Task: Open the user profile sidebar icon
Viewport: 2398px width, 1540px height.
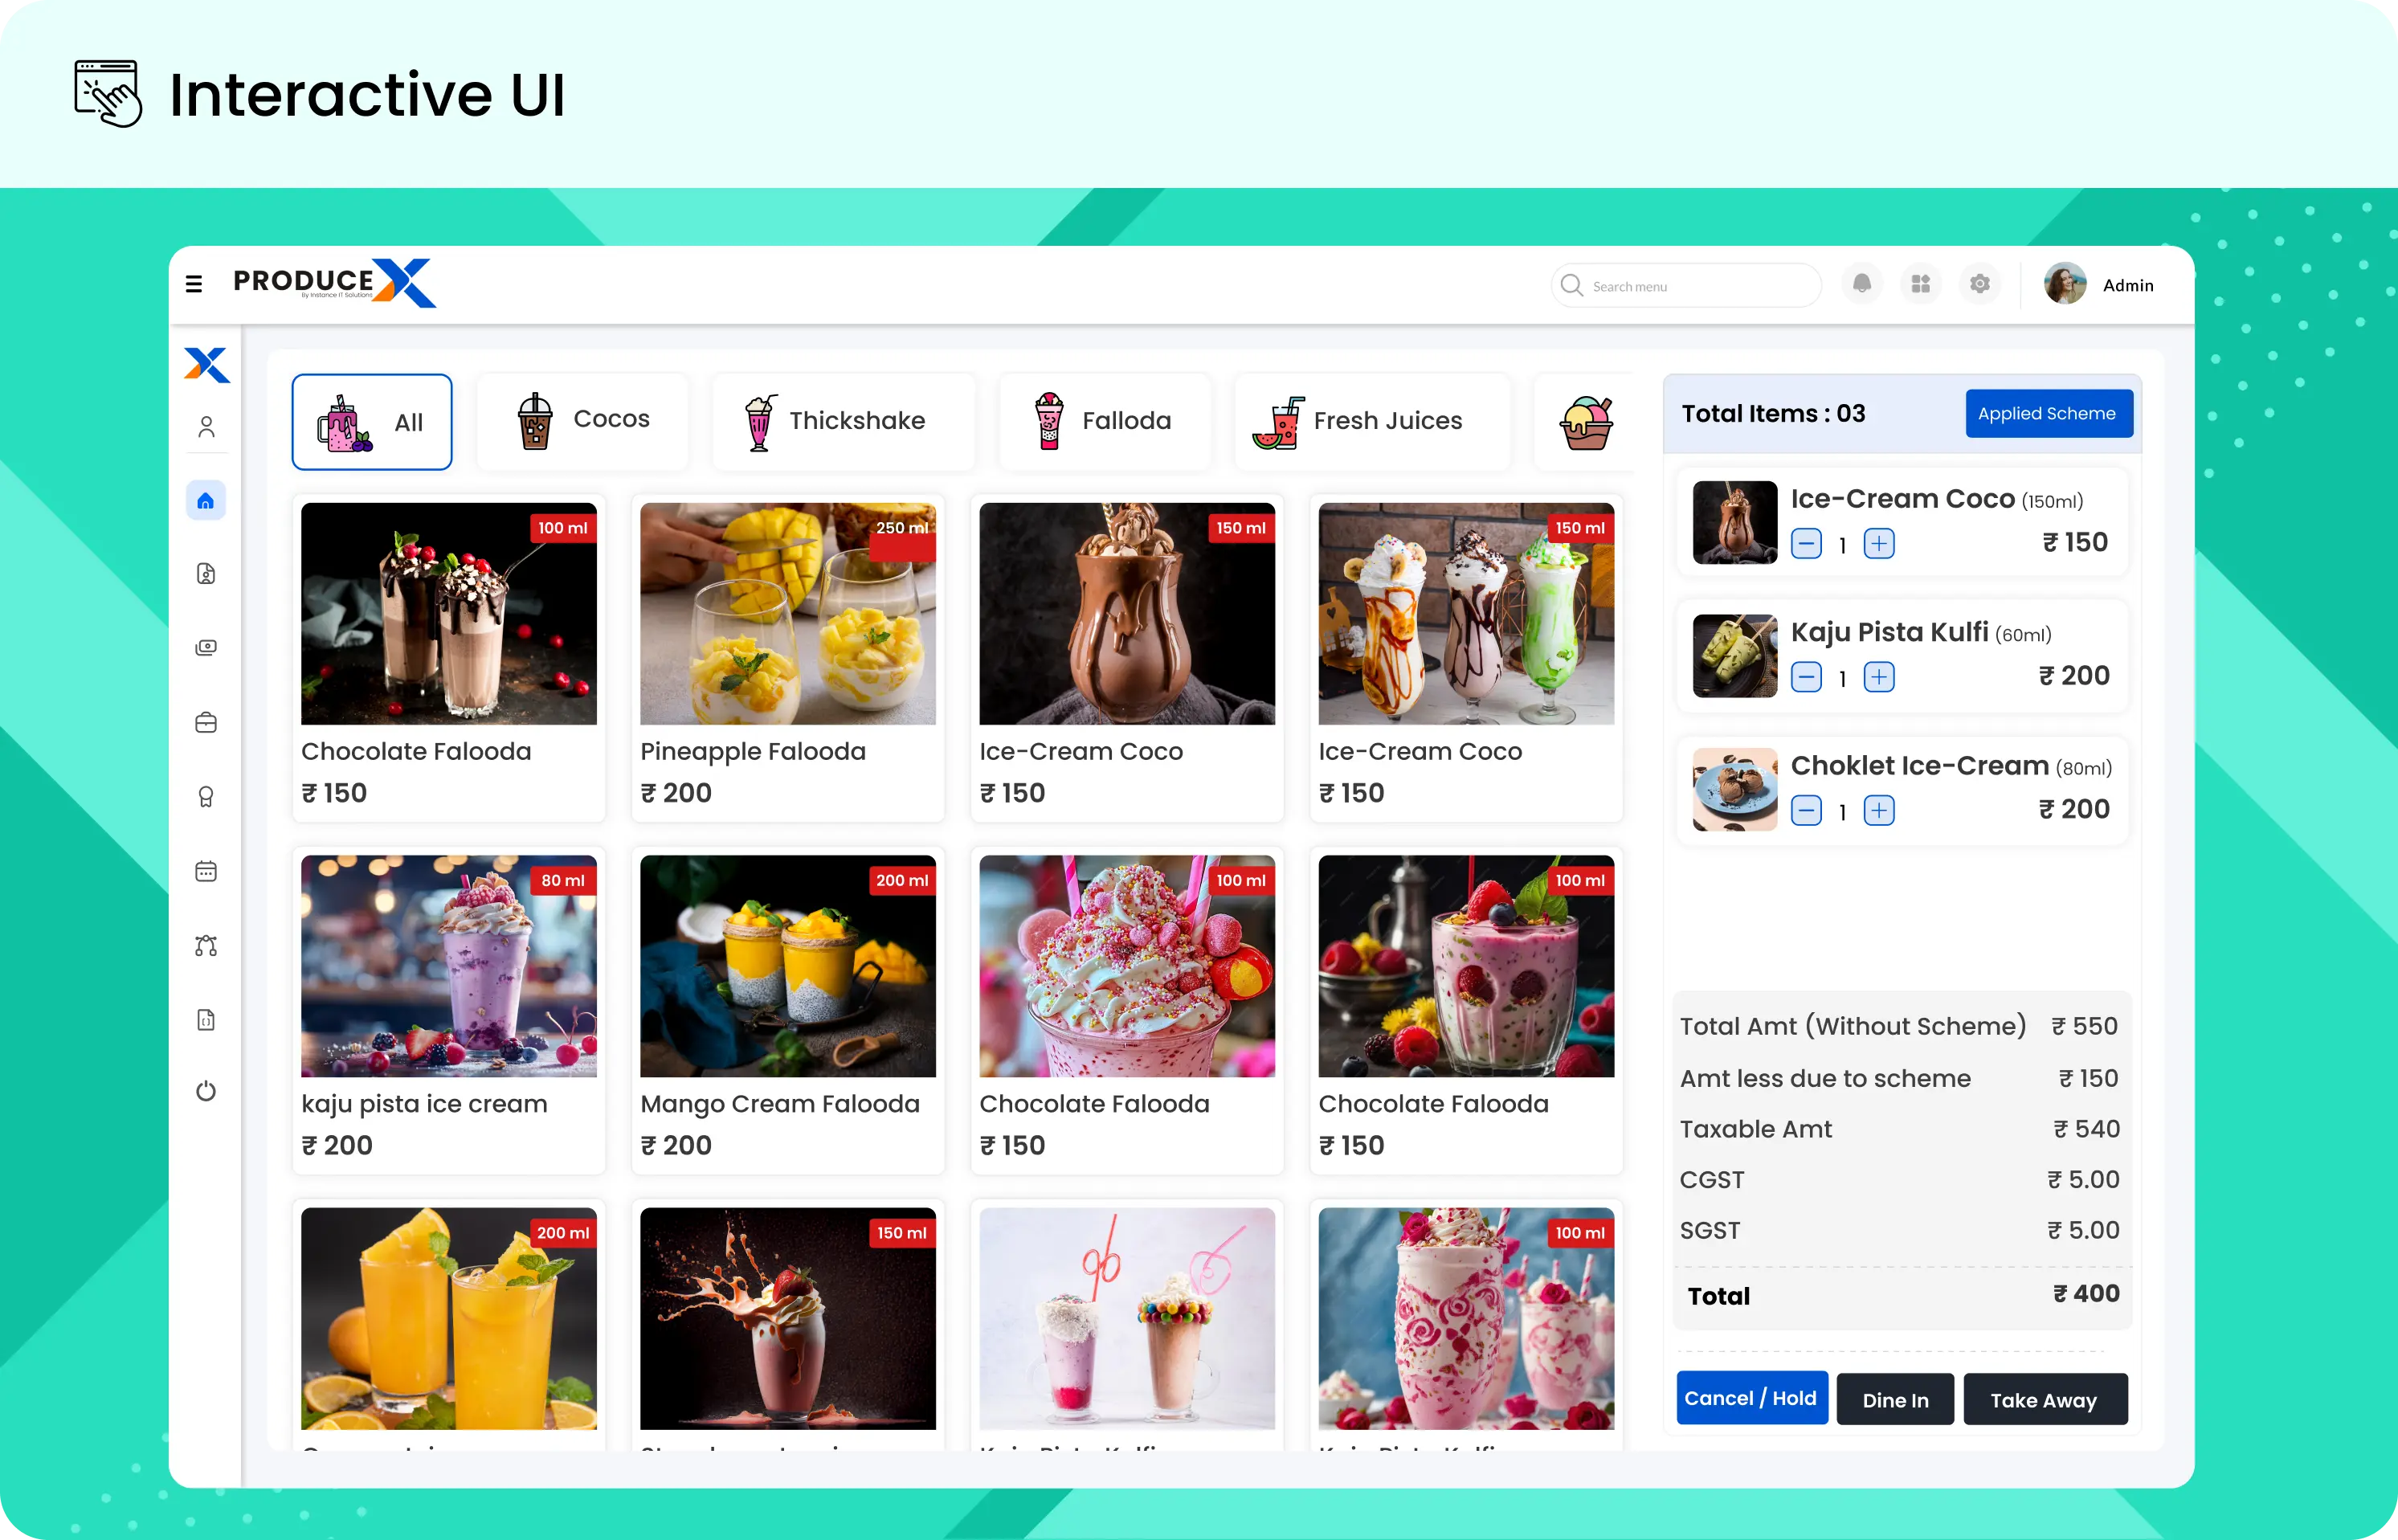Action: click(206, 427)
